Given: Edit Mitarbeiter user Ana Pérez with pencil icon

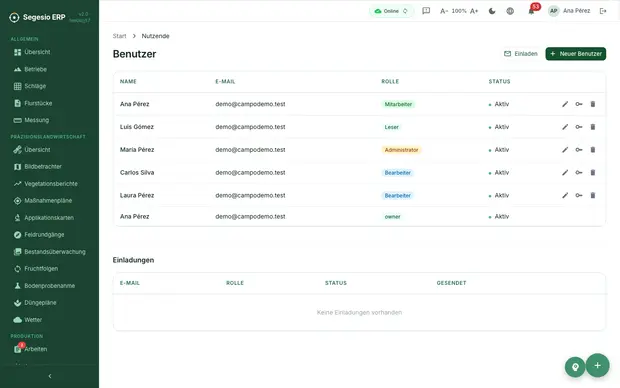Looking at the screenshot, I should pyautogui.click(x=565, y=104).
